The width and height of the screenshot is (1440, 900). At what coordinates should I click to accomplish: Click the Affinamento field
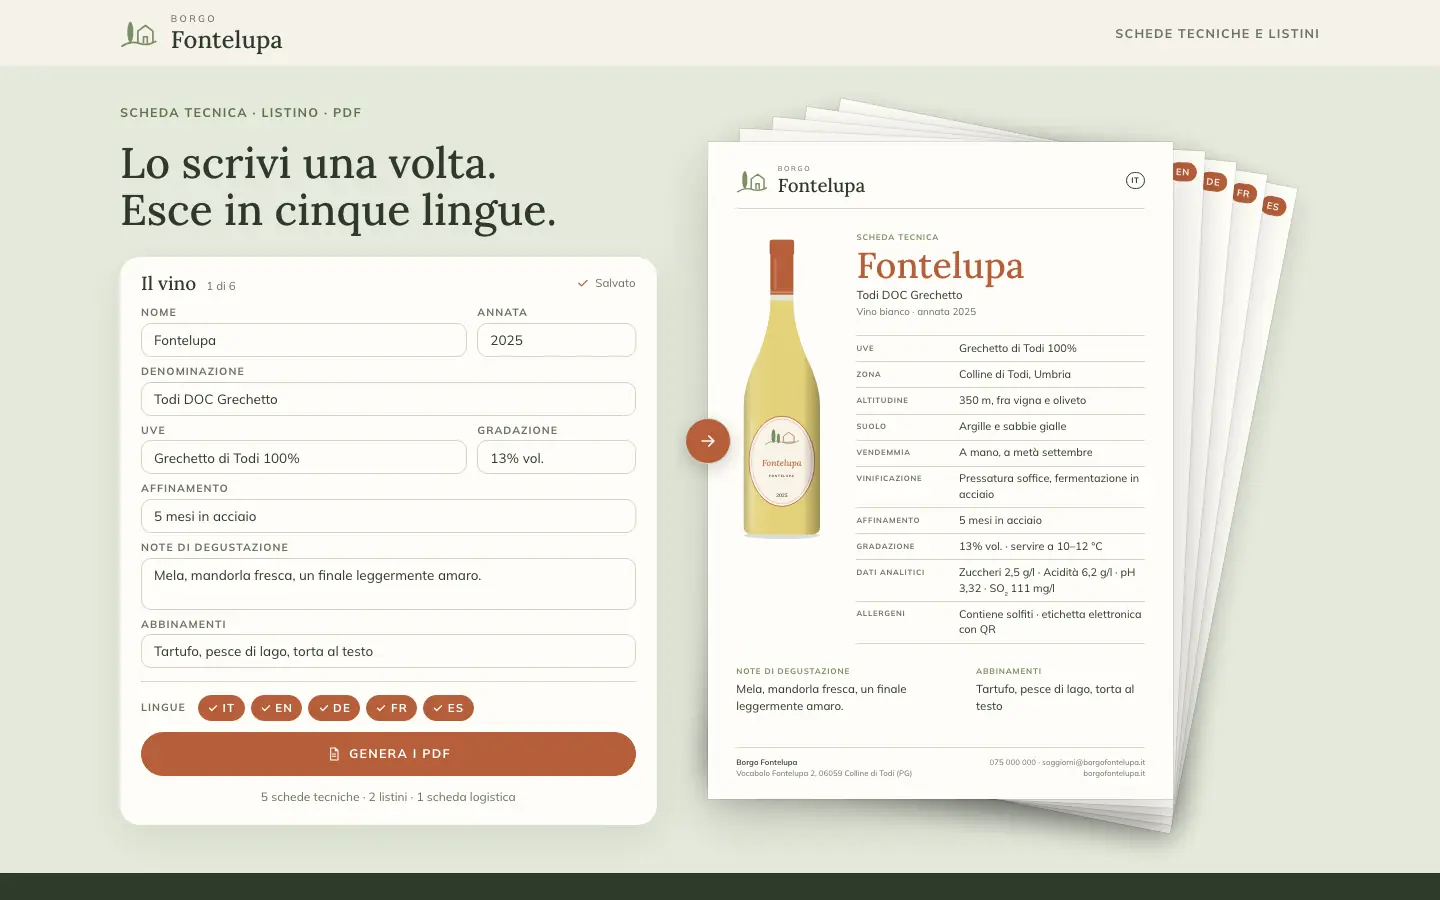(x=388, y=516)
